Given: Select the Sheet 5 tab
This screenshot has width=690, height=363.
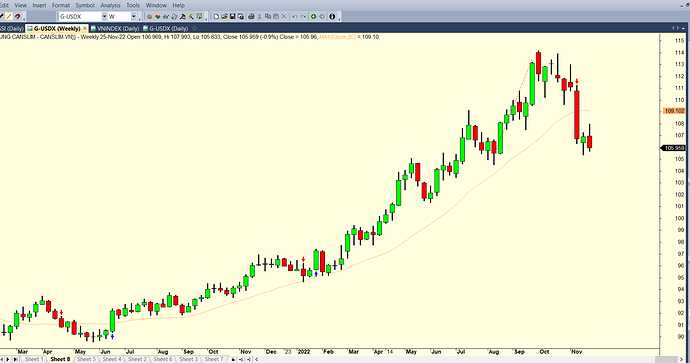Looking at the screenshot, I should pos(86,359).
